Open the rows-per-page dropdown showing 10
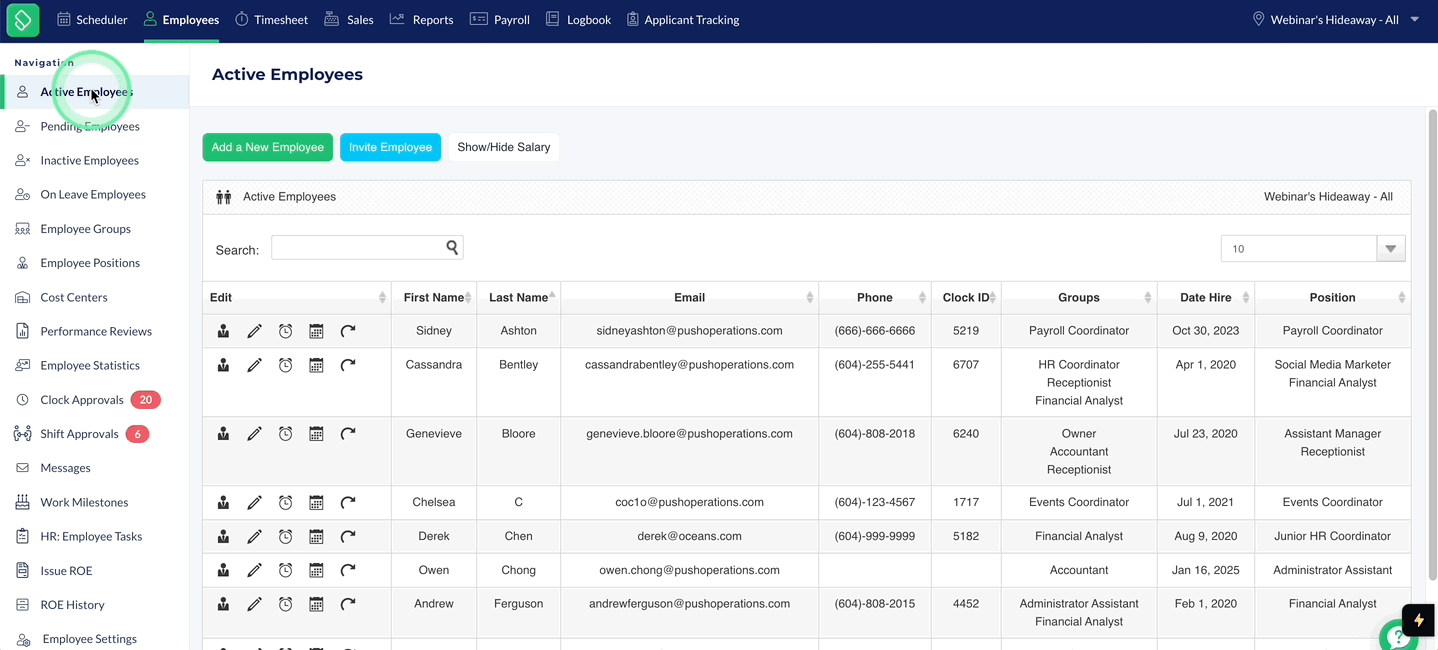 click(x=1313, y=249)
